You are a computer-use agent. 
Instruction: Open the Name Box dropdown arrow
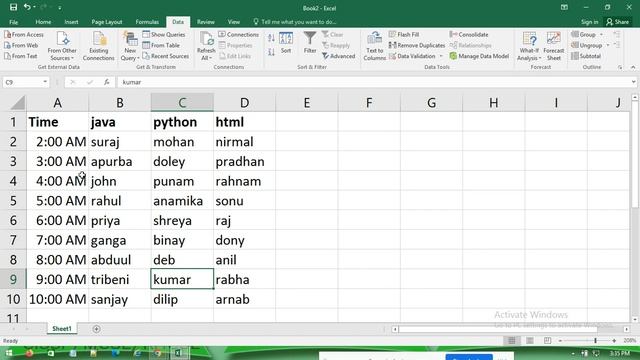point(45,82)
